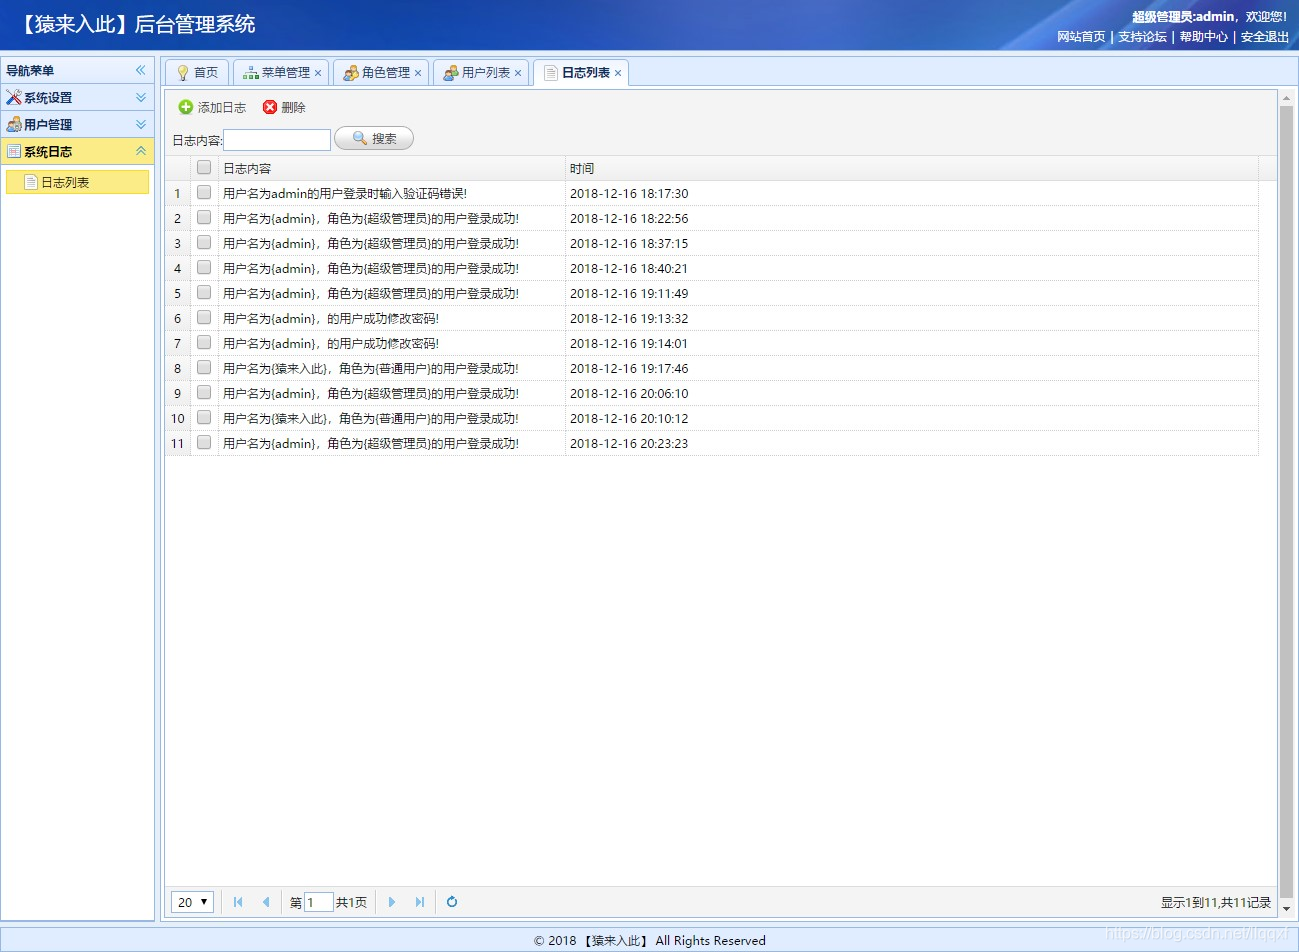The width and height of the screenshot is (1299, 952).
Task: Click the people icon on 角色管理 tab
Action: pos(351,73)
